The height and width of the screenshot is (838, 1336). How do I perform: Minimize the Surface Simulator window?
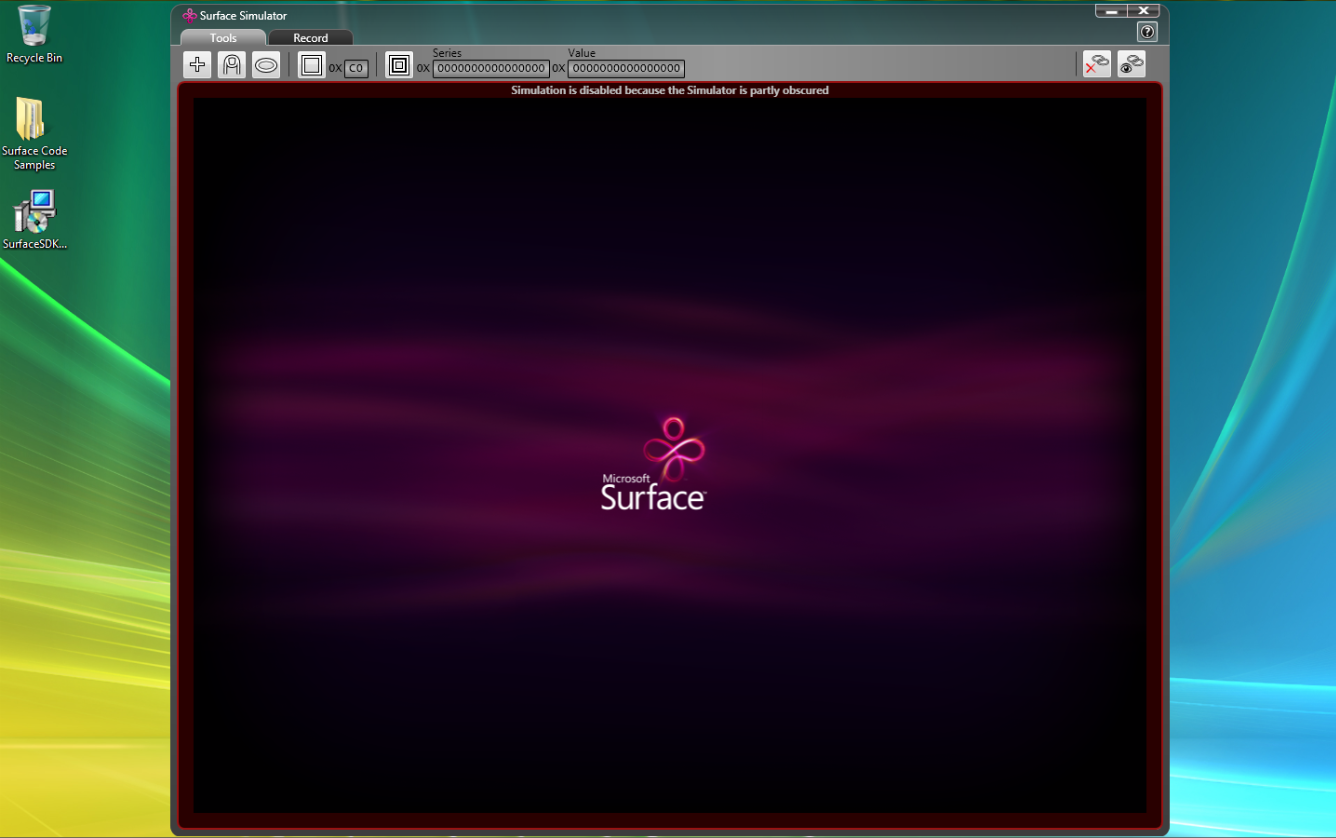[x=1111, y=11]
